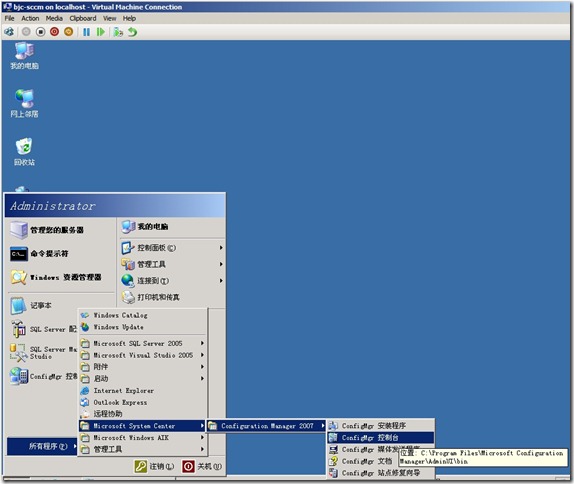
Task: Open the Action menu
Action: pos(30,18)
